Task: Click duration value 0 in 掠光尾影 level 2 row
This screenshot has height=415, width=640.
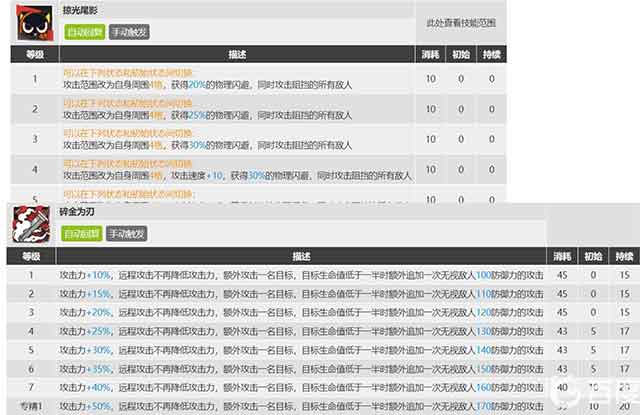Action: click(492, 109)
